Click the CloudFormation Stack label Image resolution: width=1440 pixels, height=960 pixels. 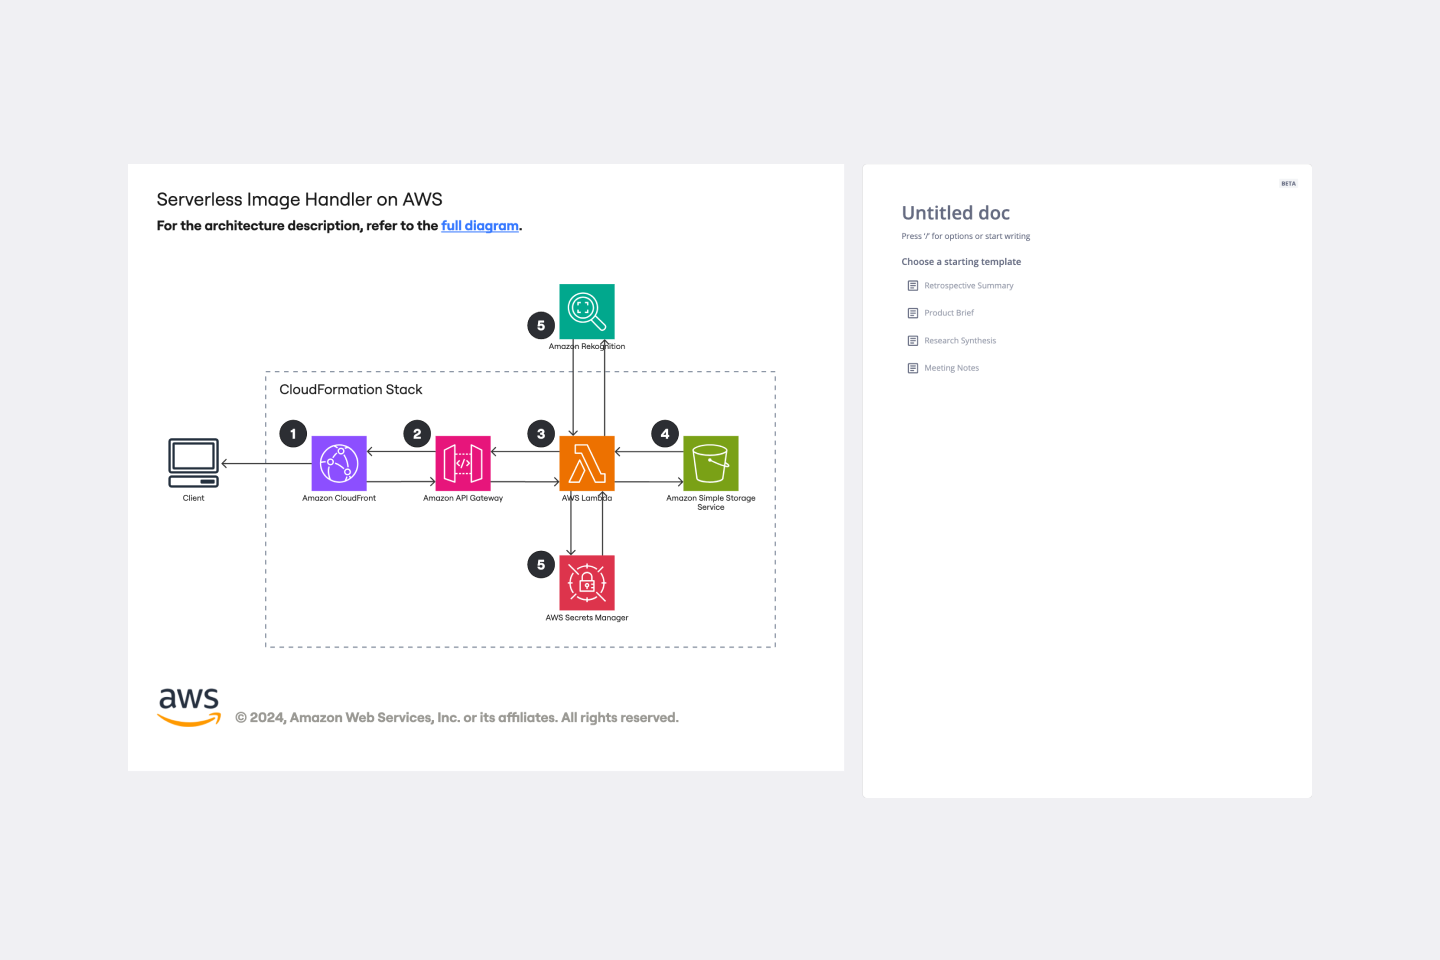pos(350,390)
